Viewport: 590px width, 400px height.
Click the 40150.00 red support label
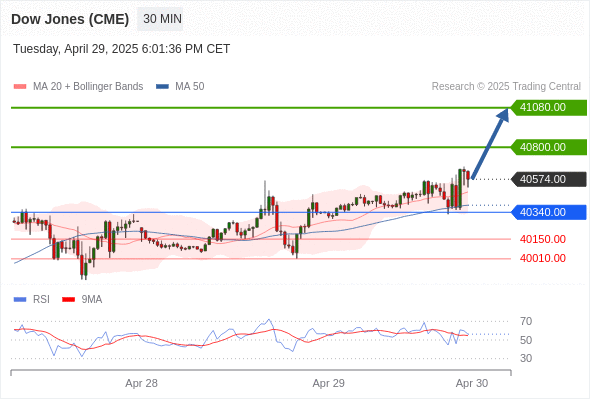[543, 239]
